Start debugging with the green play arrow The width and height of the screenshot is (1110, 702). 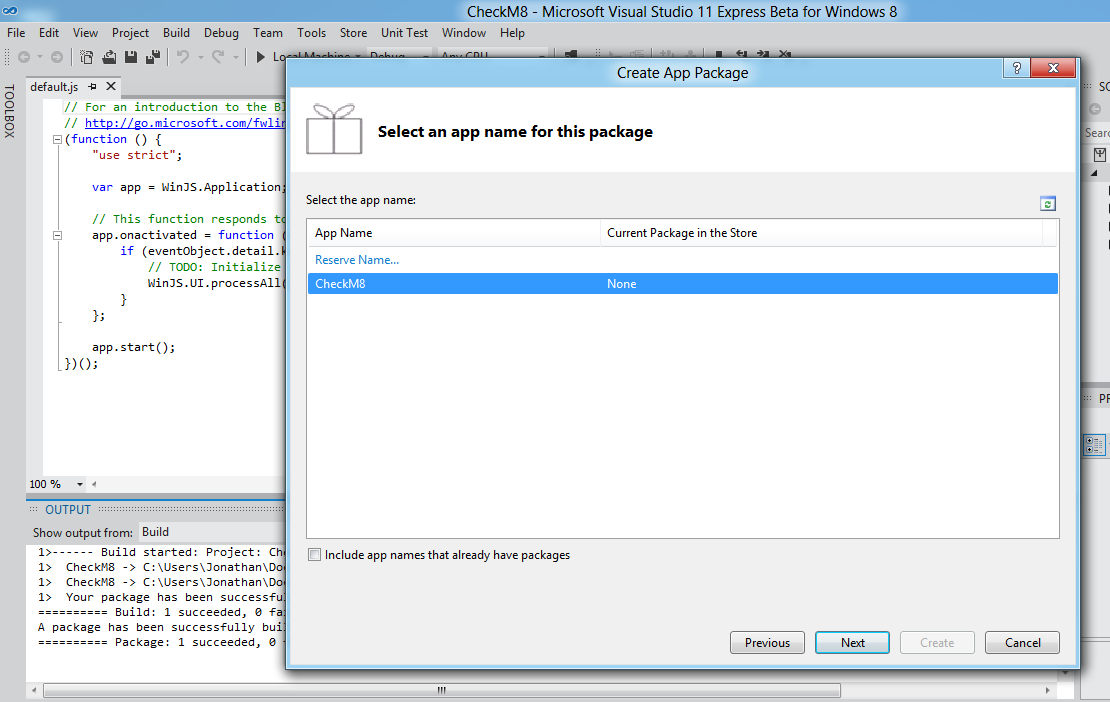(261, 57)
